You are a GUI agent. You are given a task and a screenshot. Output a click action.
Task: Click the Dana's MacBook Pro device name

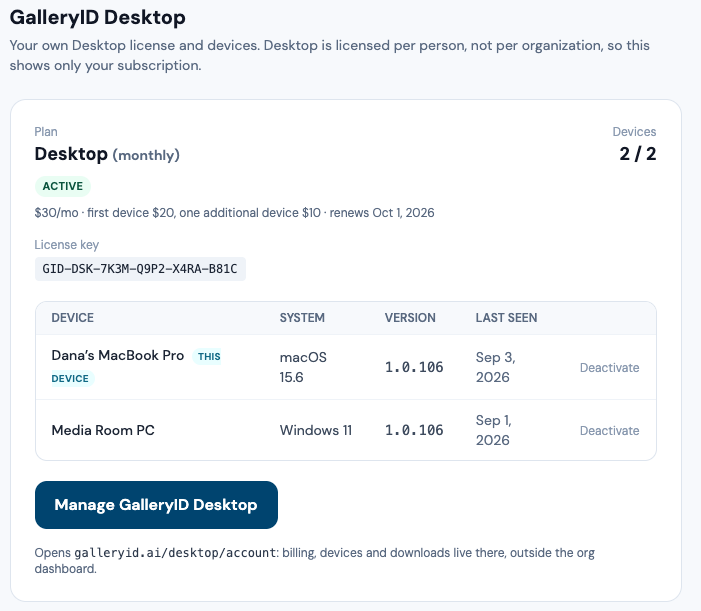pyautogui.click(x=118, y=355)
